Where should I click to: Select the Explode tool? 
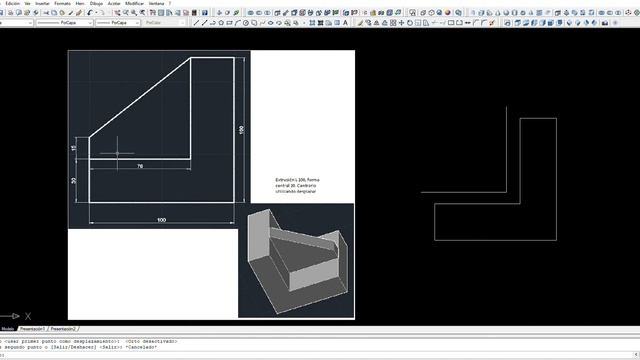(x=492, y=23)
